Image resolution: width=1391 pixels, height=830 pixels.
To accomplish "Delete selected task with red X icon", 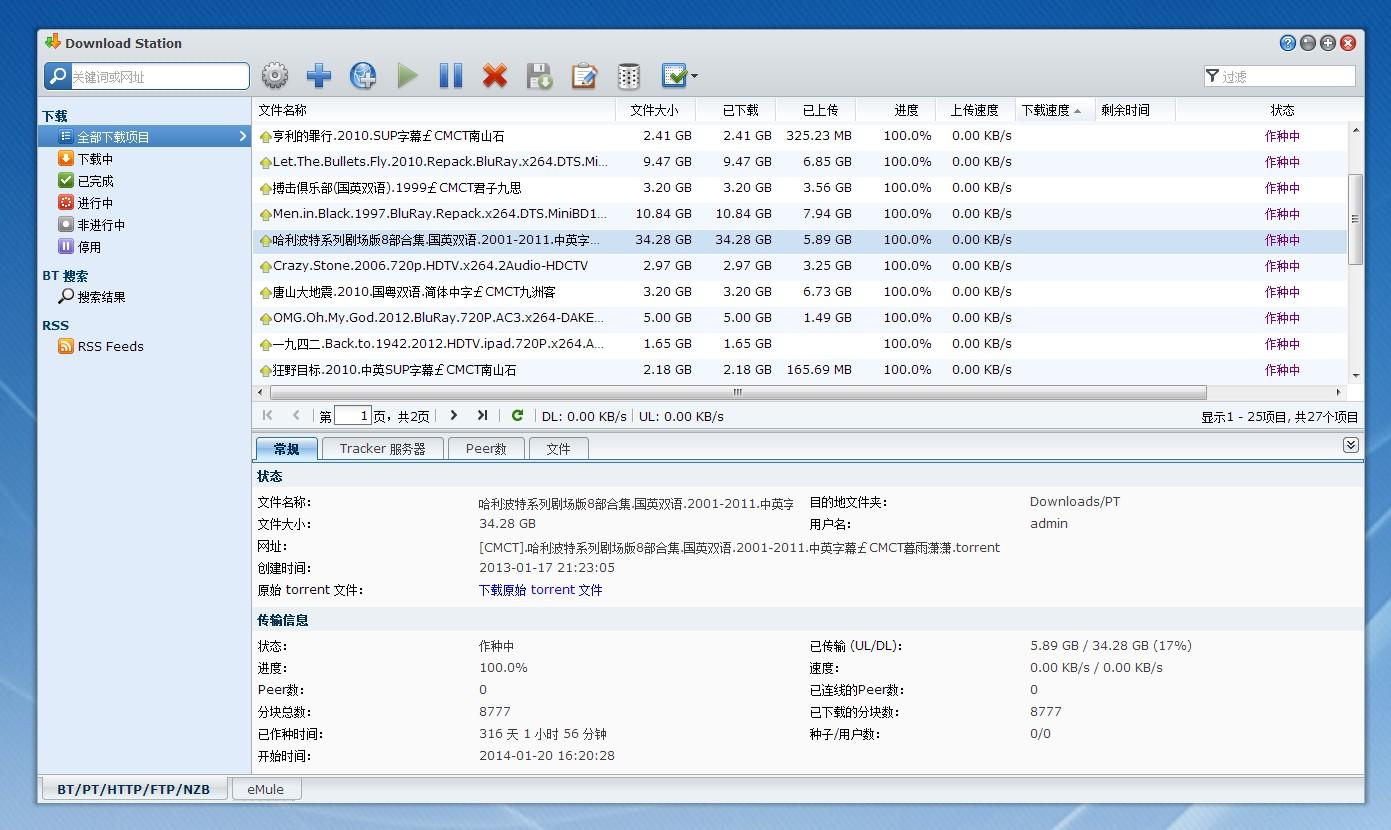I will tap(495, 75).
